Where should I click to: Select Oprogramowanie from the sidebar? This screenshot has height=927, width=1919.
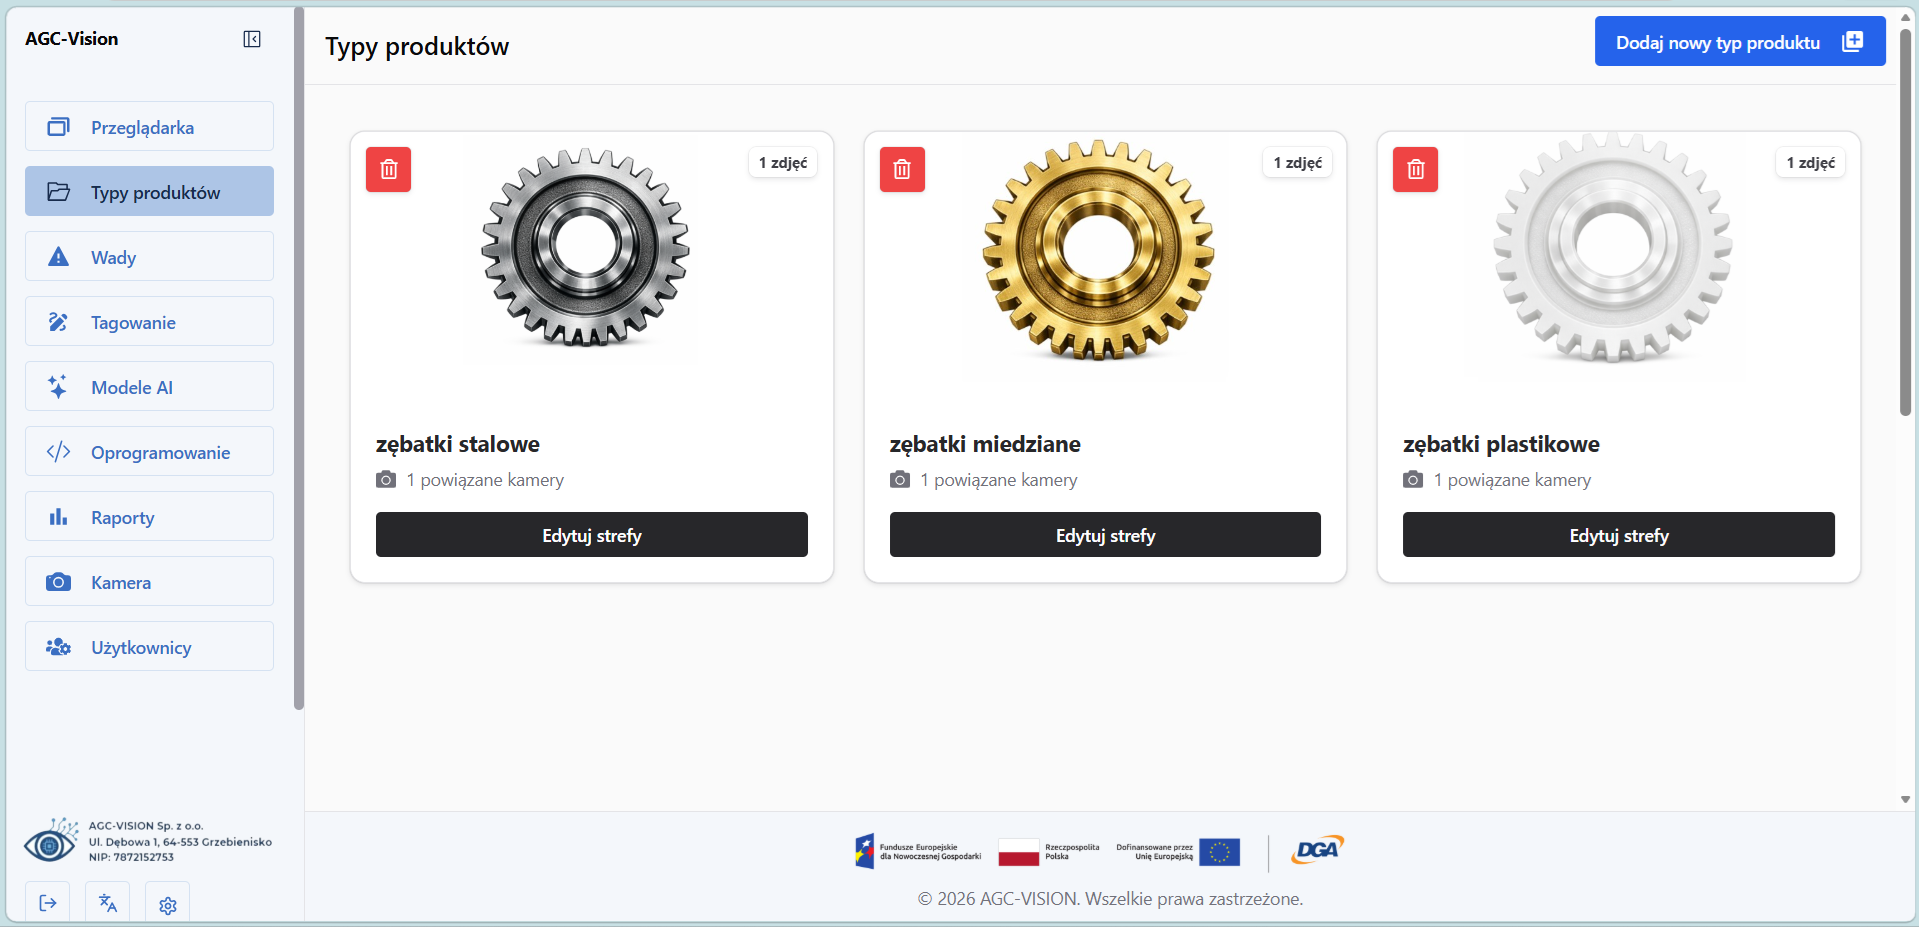click(x=149, y=452)
